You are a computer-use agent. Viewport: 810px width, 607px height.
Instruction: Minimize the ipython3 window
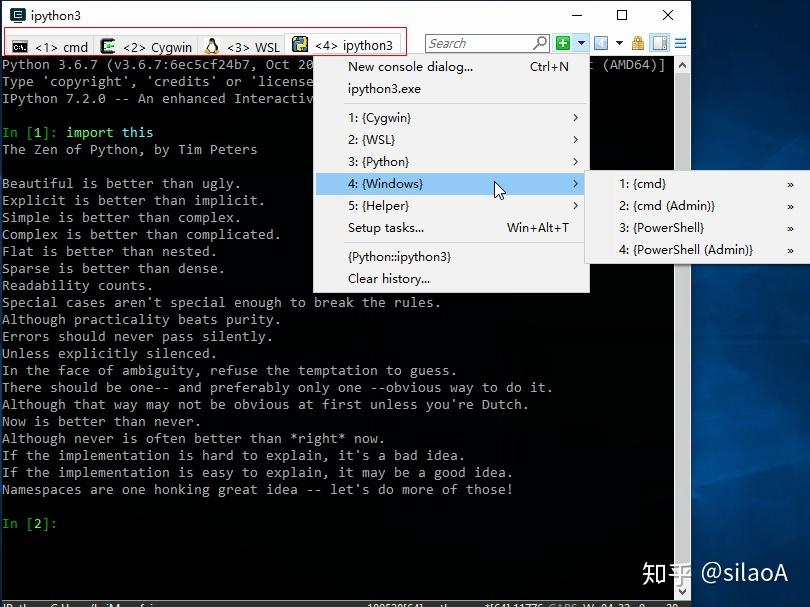[577, 15]
